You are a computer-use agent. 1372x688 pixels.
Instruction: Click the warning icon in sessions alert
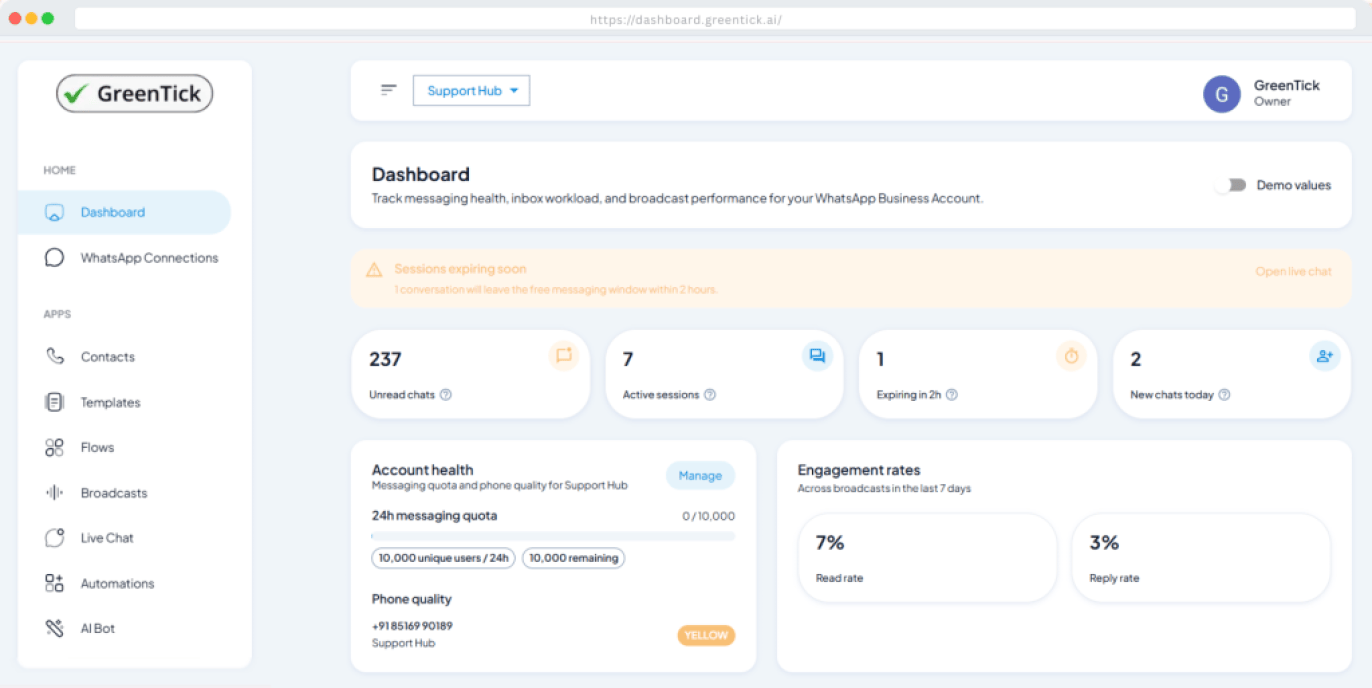(x=374, y=270)
